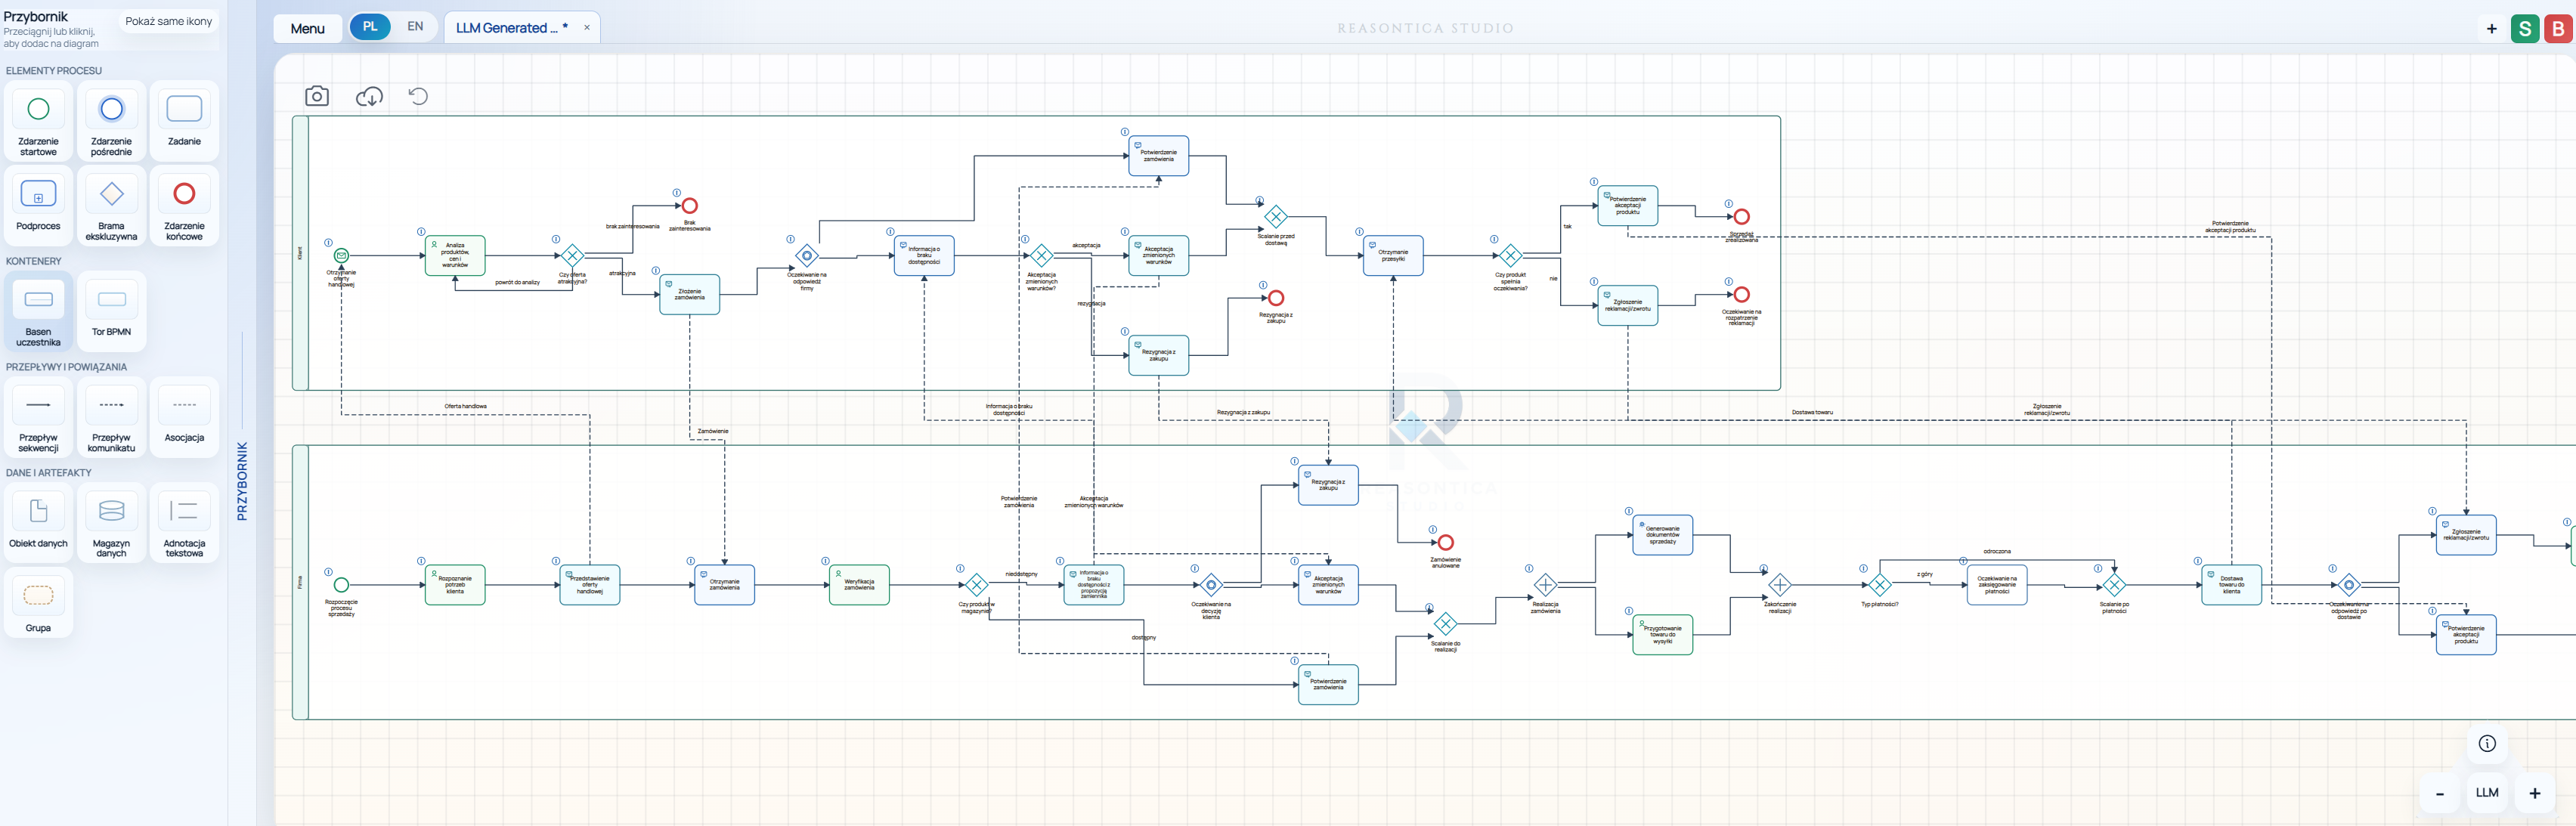
Task: Select the Oczekiwanie na zaksięgowanie płatności task
Action: [x=1997, y=585]
